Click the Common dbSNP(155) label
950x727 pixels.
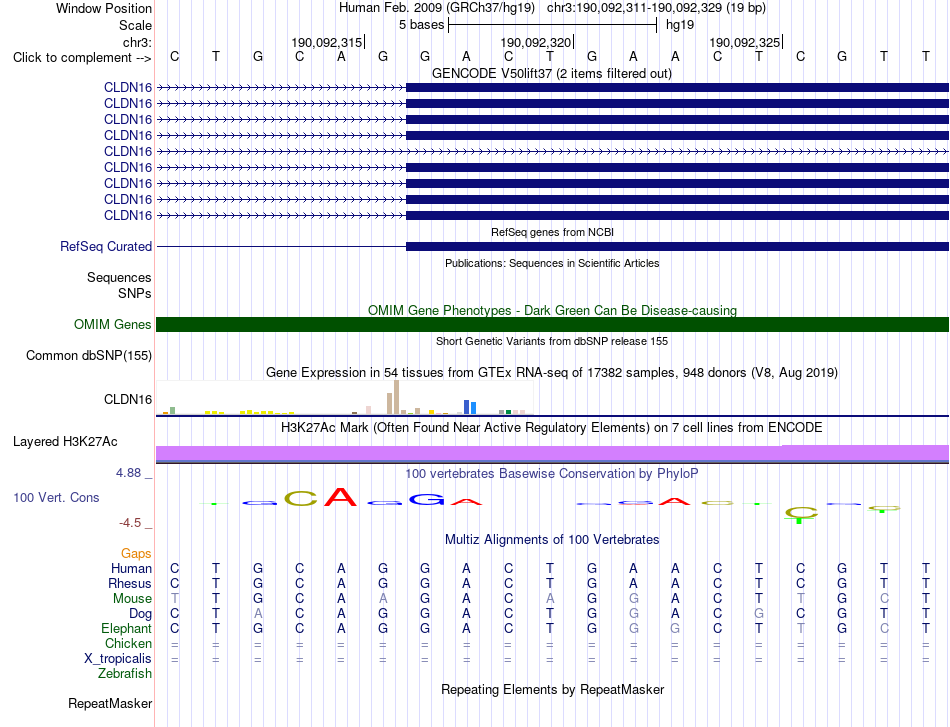[x=89, y=356]
